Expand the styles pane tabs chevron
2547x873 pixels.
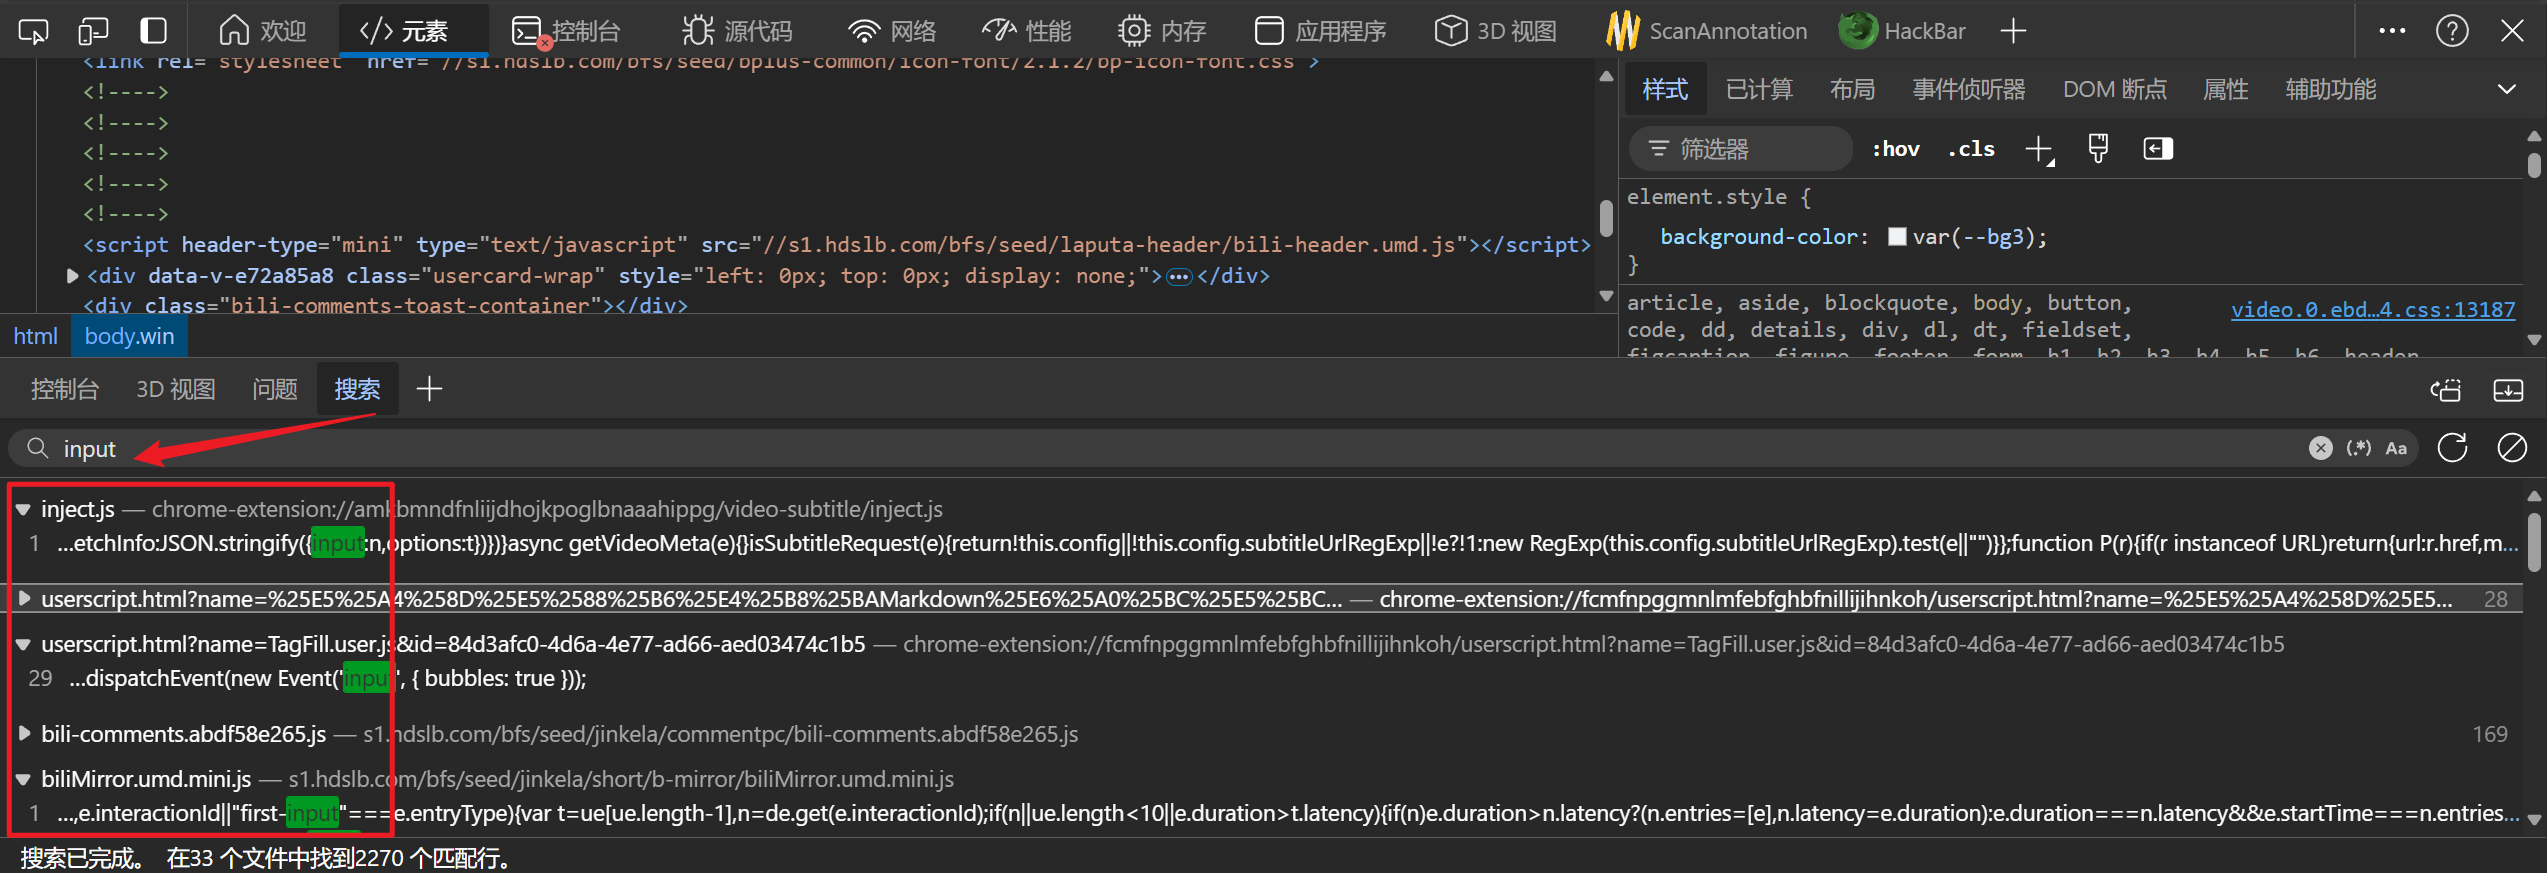tap(2506, 90)
